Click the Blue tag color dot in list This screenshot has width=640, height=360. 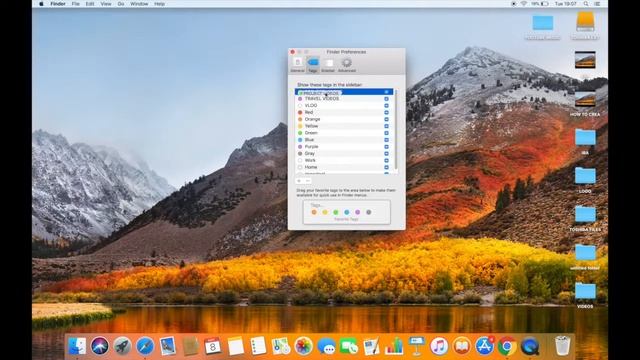pyautogui.click(x=300, y=140)
